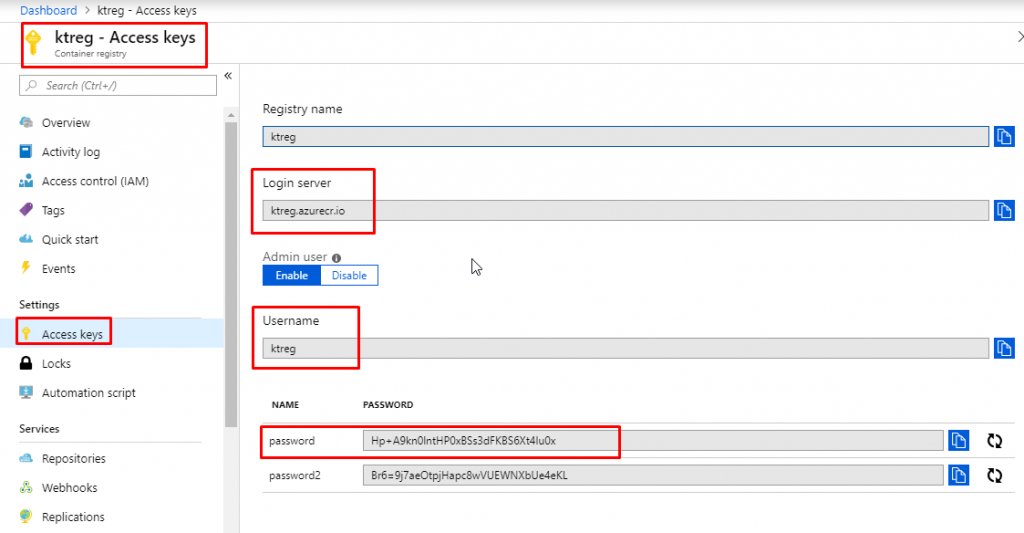Click the Quick start icon
Image resolution: width=1024 pixels, height=533 pixels.
[26, 239]
